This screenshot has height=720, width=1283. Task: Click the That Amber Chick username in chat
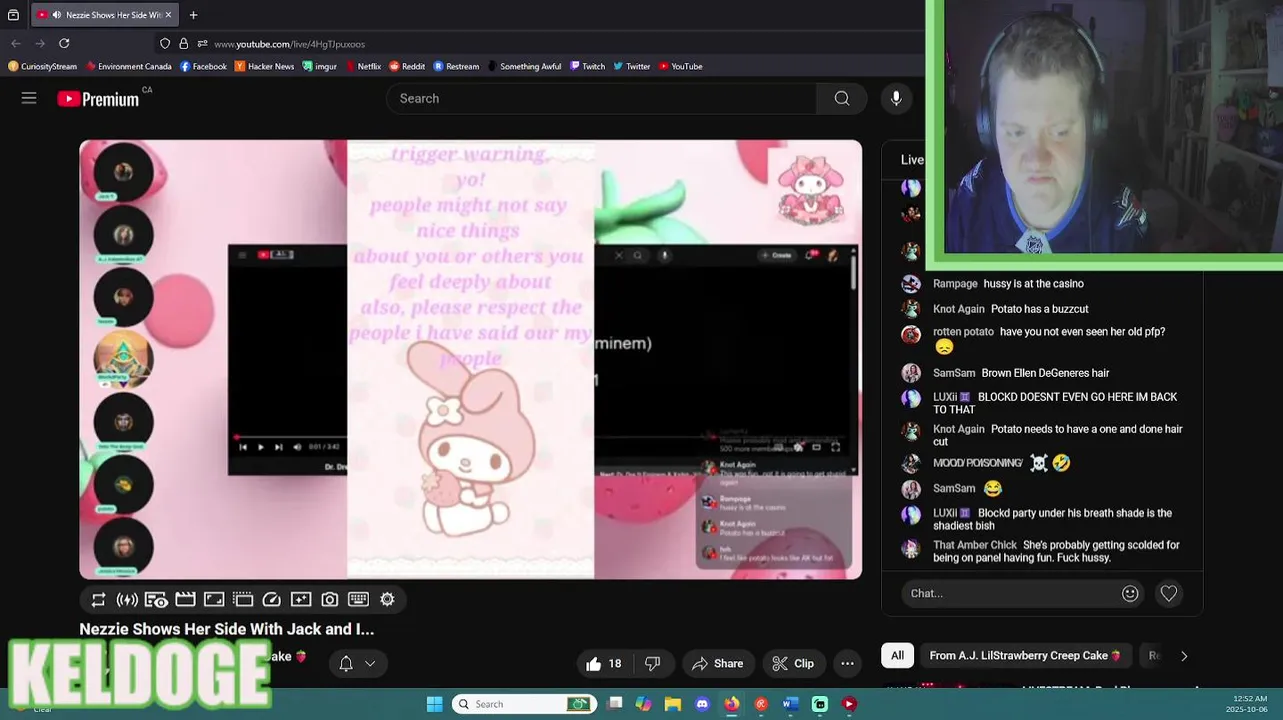click(x=975, y=545)
